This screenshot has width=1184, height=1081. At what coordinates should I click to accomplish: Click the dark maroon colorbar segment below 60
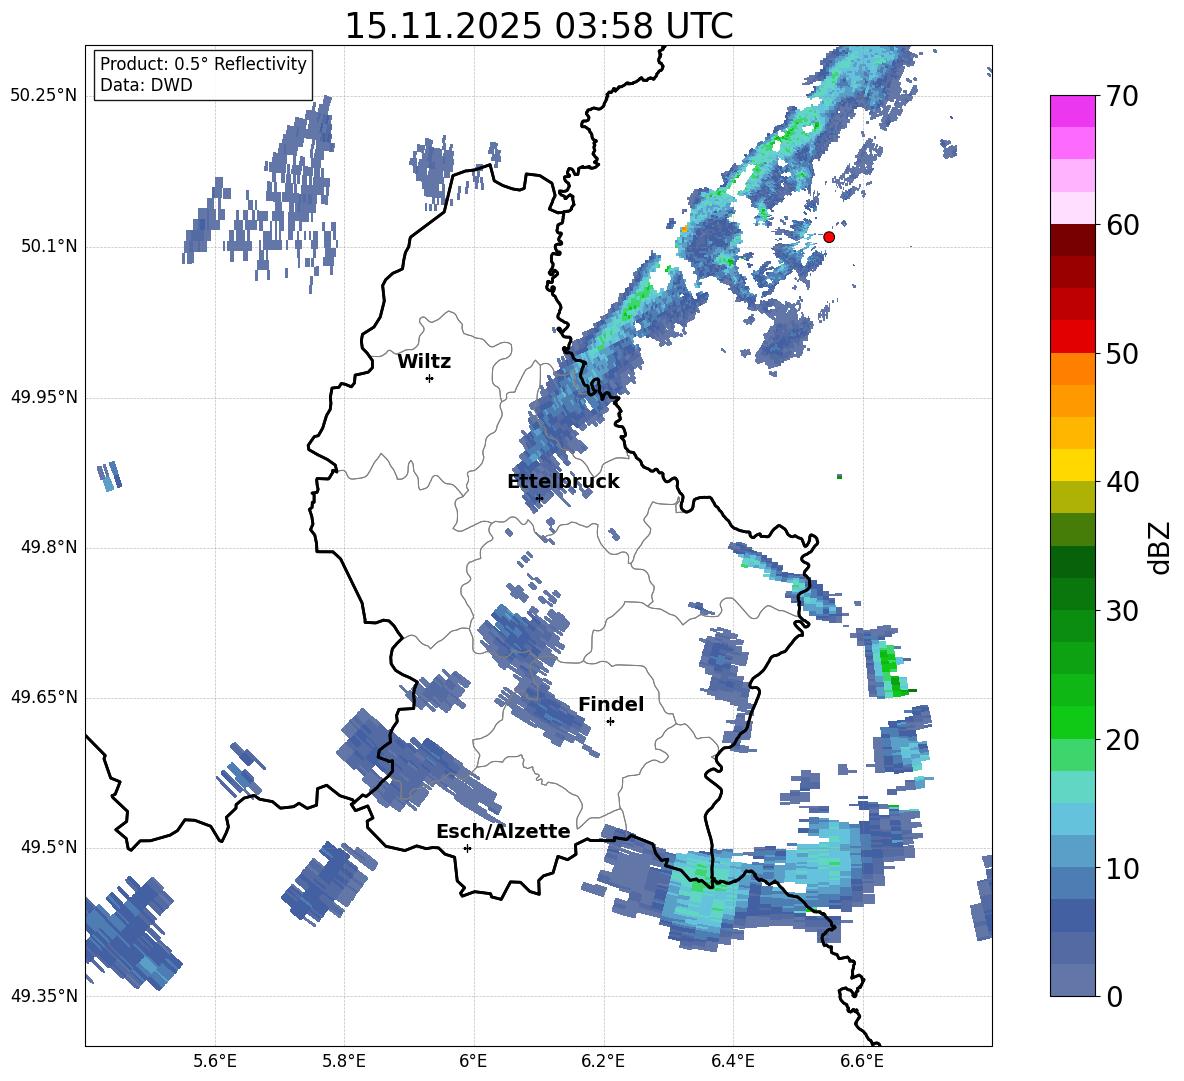click(1073, 240)
